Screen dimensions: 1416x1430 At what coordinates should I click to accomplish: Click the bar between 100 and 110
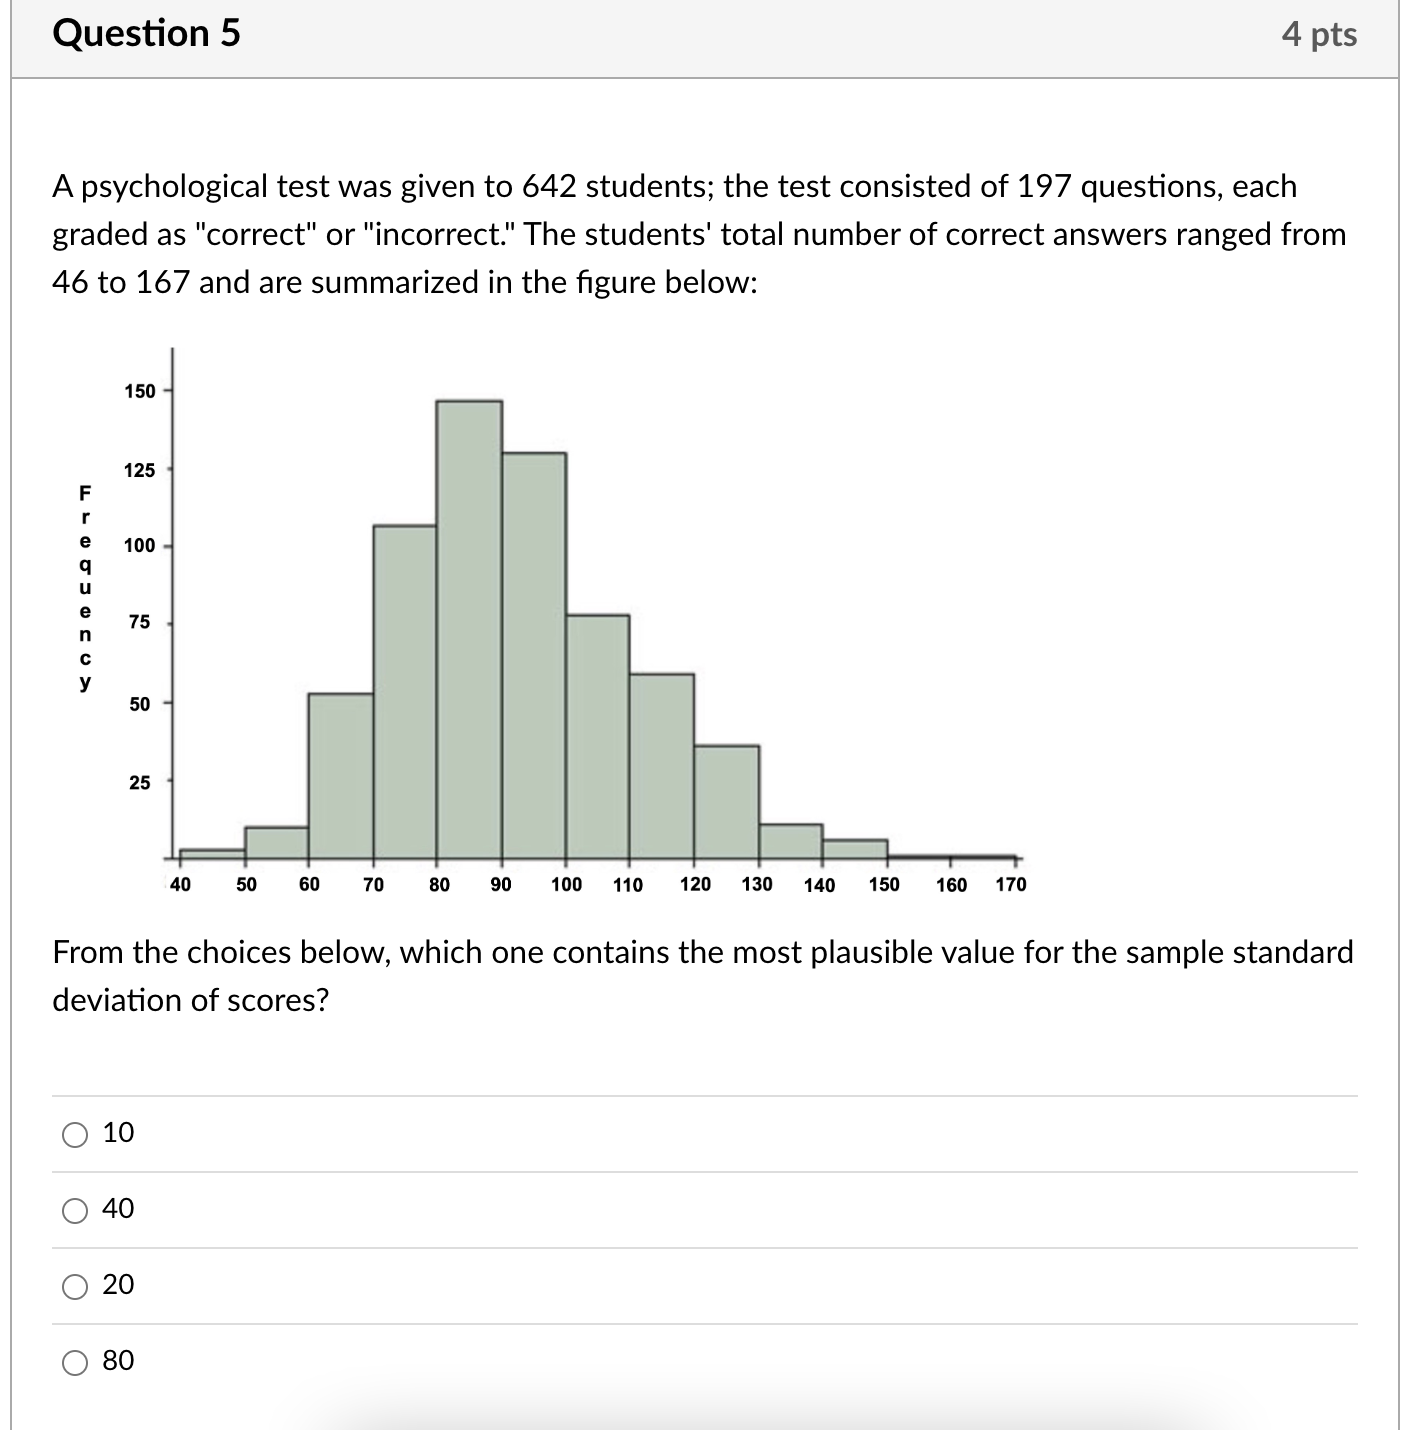[x=596, y=740]
